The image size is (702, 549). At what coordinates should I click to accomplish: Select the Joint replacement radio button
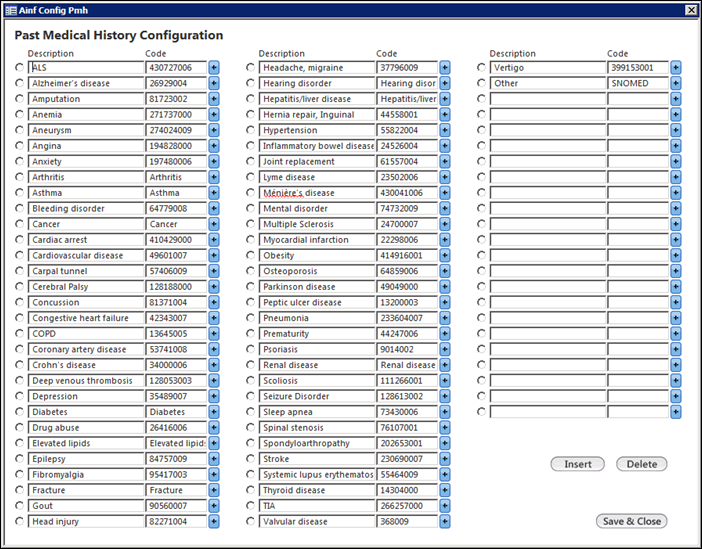click(x=250, y=161)
